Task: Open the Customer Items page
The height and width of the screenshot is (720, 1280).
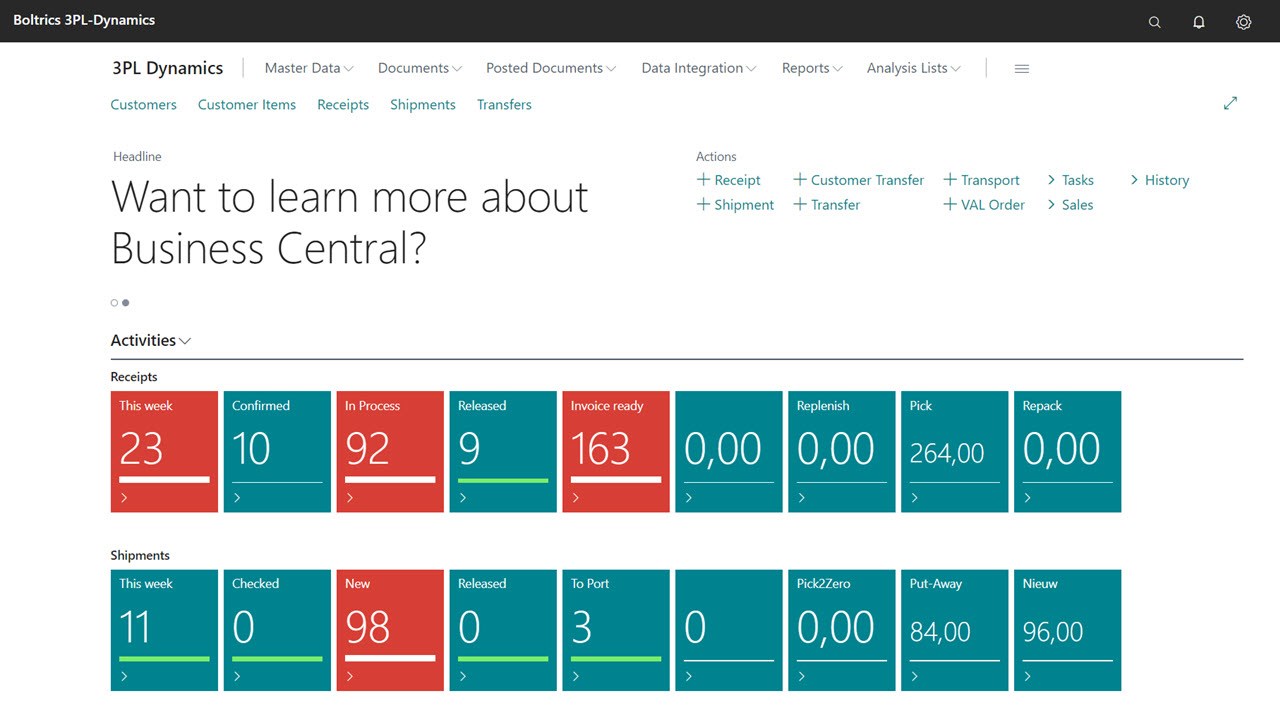Action: [247, 104]
